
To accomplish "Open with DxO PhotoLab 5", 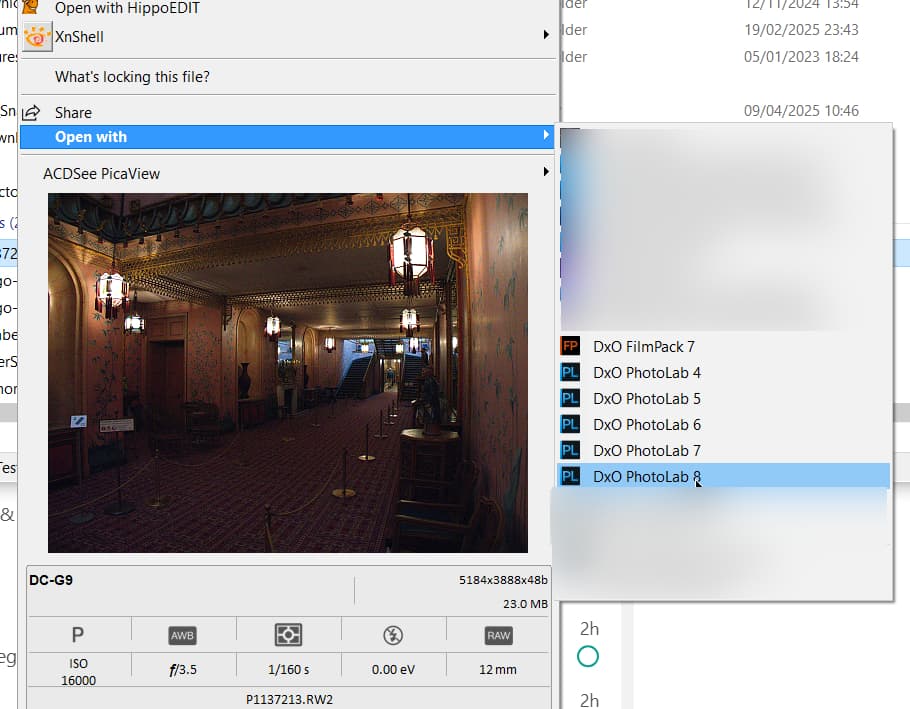I will point(723,399).
